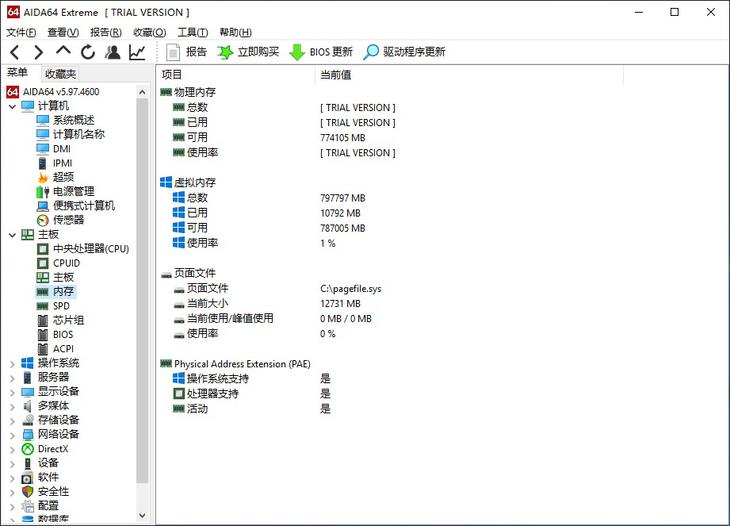
Task: Expand the 设备 tree node
Action: click(x=12, y=464)
